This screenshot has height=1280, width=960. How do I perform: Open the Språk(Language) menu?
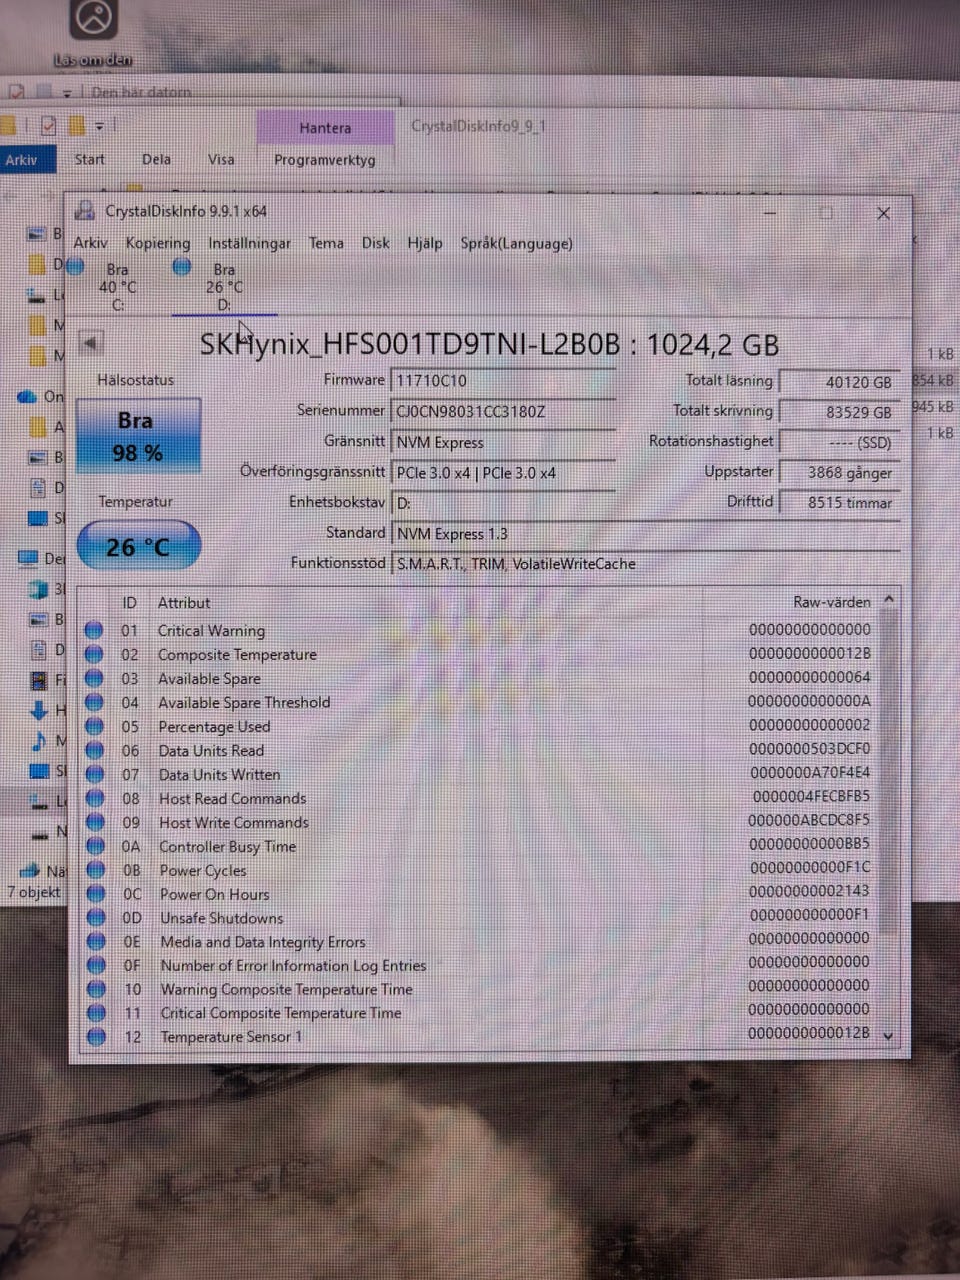(x=516, y=243)
